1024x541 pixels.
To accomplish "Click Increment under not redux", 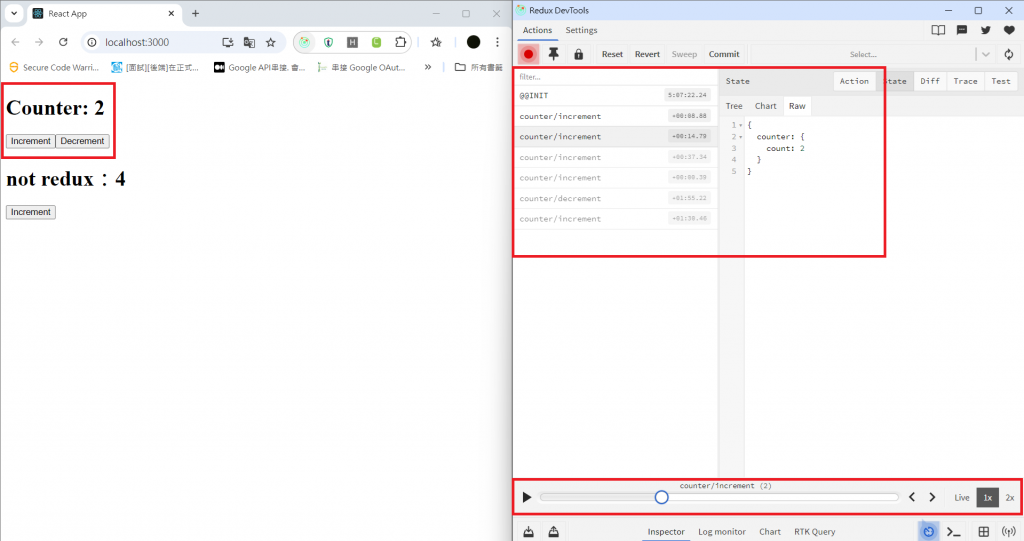I will (31, 212).
